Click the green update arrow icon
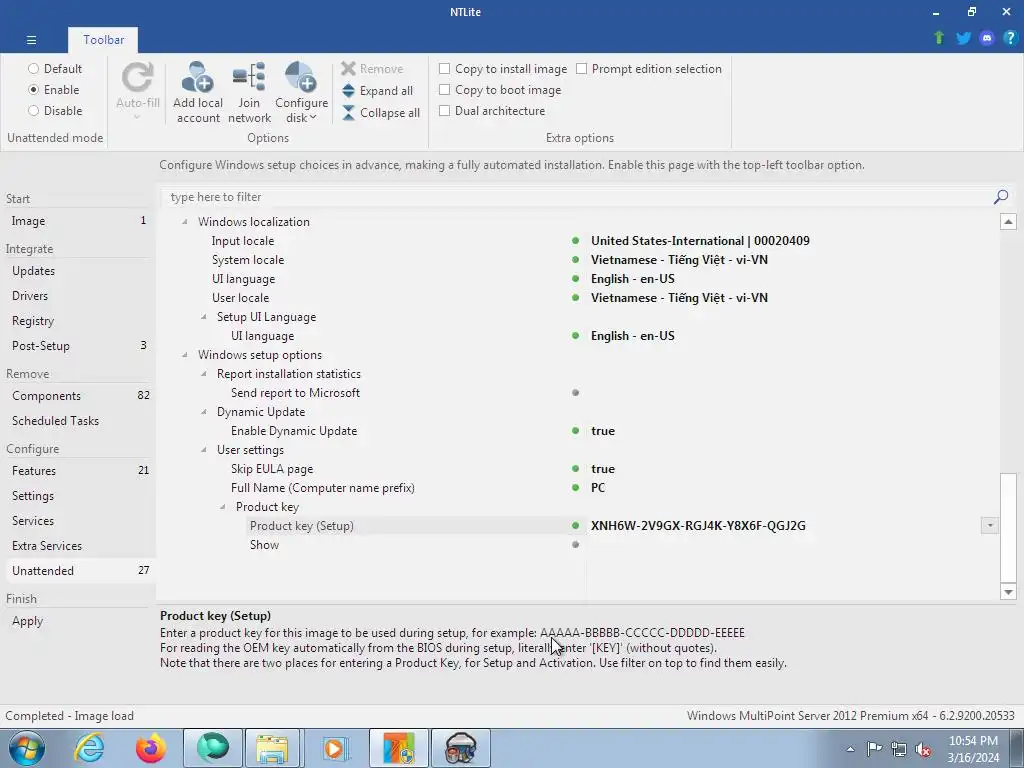 [939, 38]
